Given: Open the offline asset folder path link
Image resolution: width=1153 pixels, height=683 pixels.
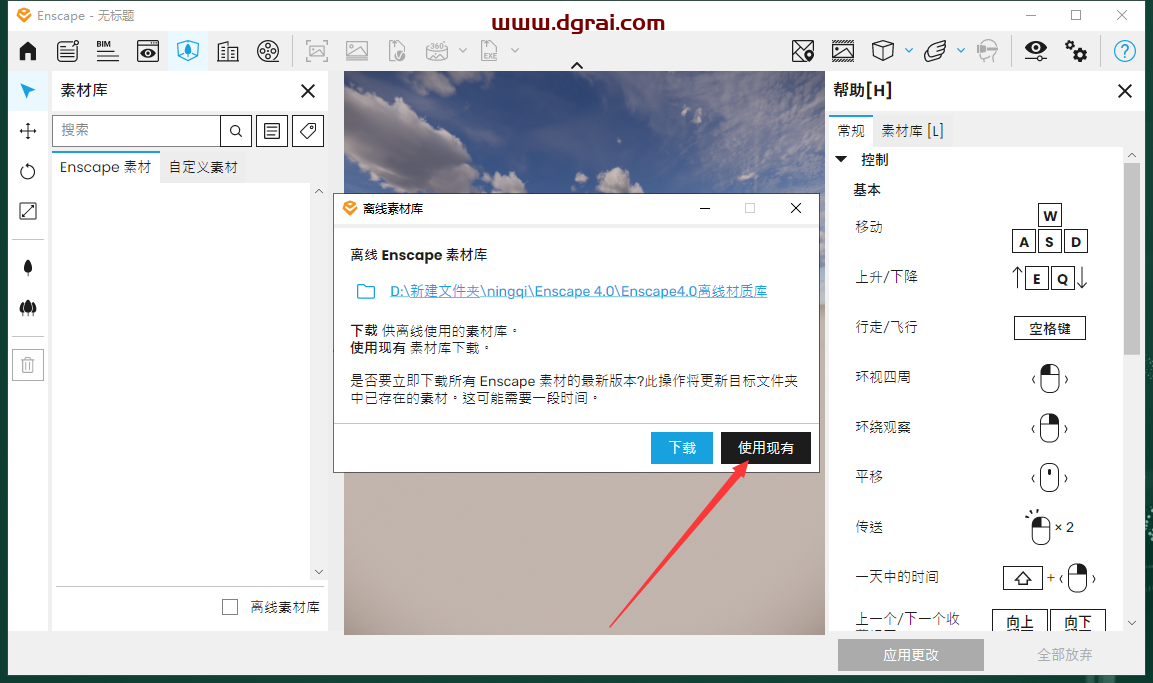Looking at the screenshot, I should point(578,291).
